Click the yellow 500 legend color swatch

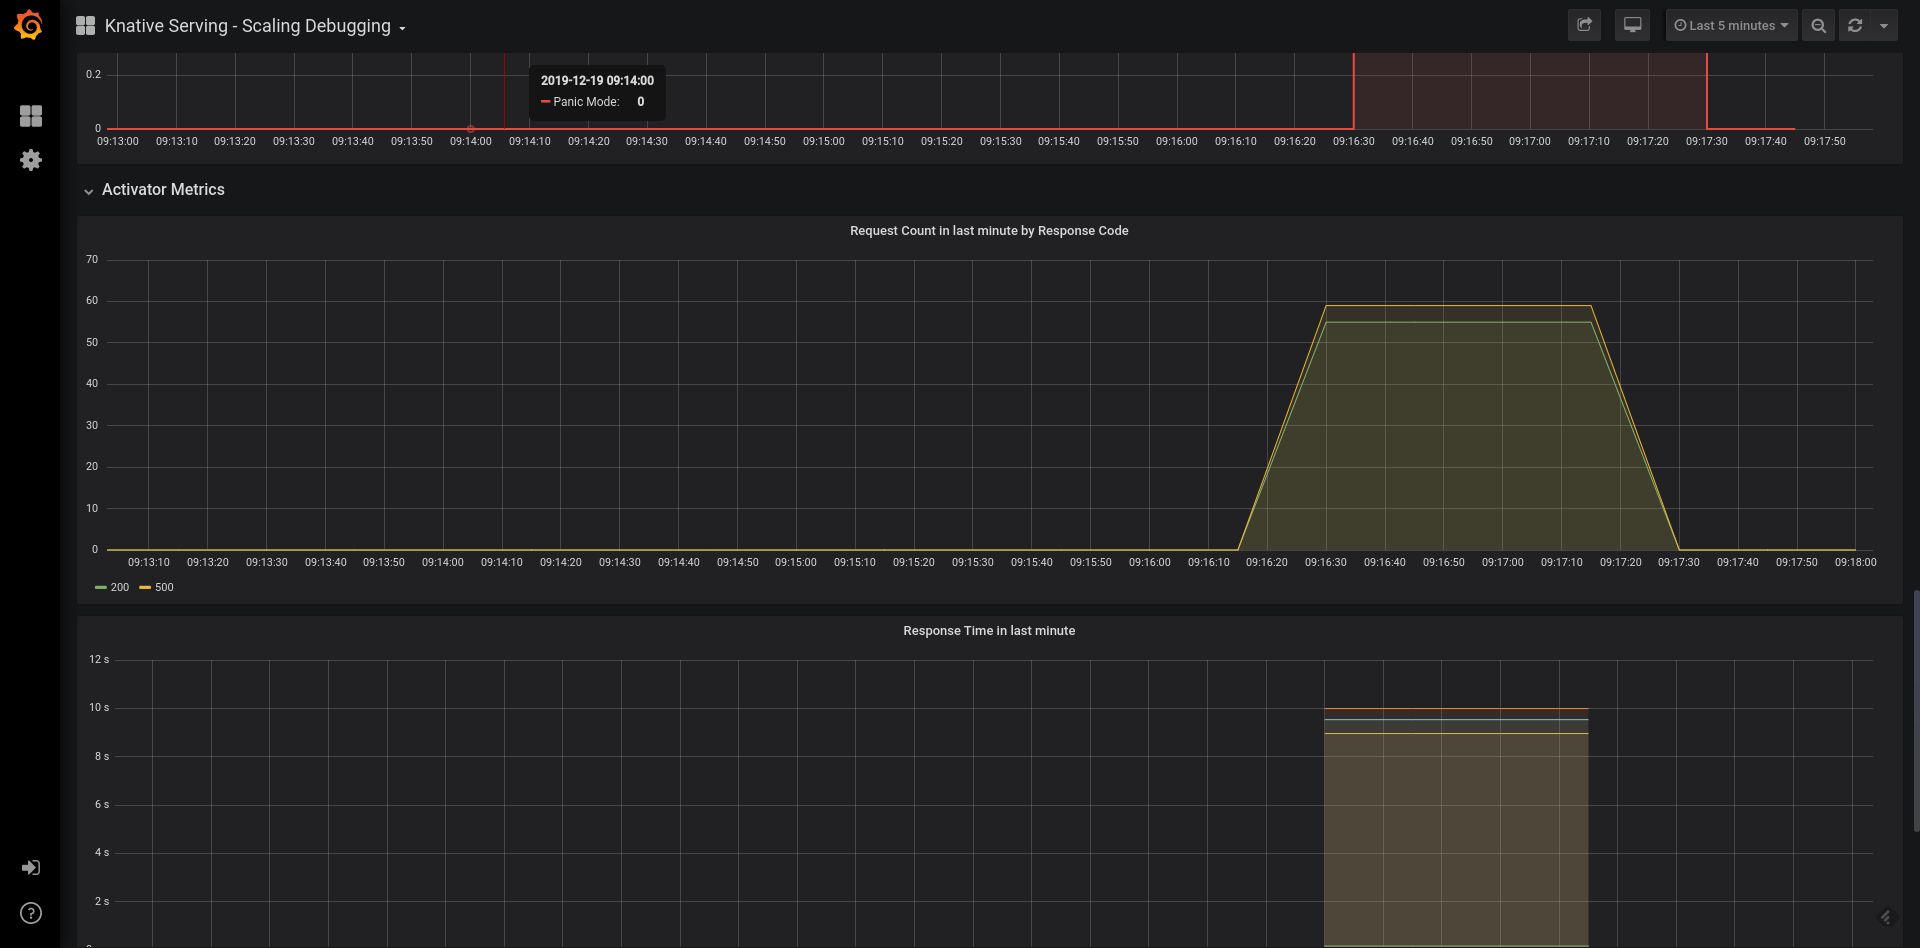click(145, 588)
